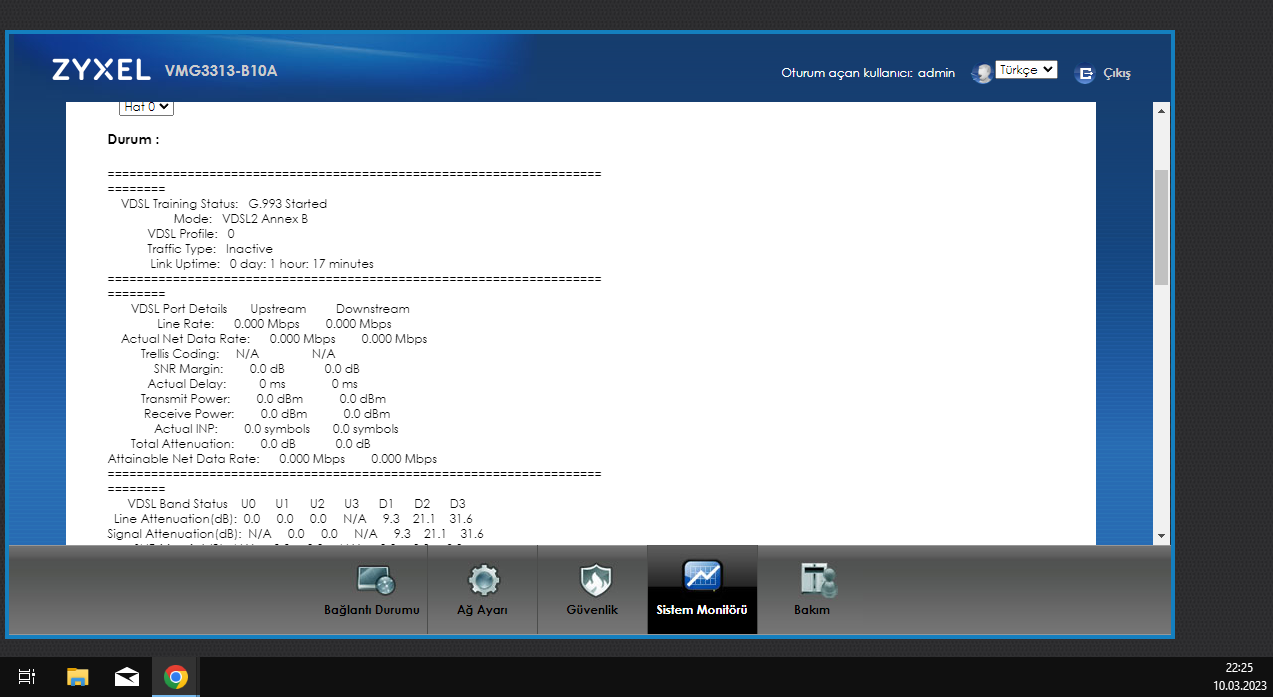Viewport: 1273px width, 697px height.
Task: Click the 'Downstream' column header
Action: [x=372, y=309]
